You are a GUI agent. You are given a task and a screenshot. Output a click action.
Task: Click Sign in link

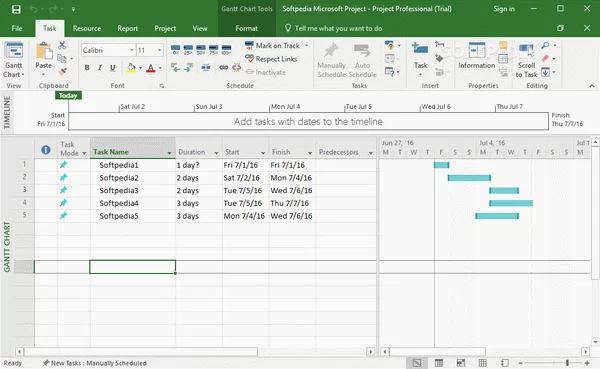[x=504, y=9]
